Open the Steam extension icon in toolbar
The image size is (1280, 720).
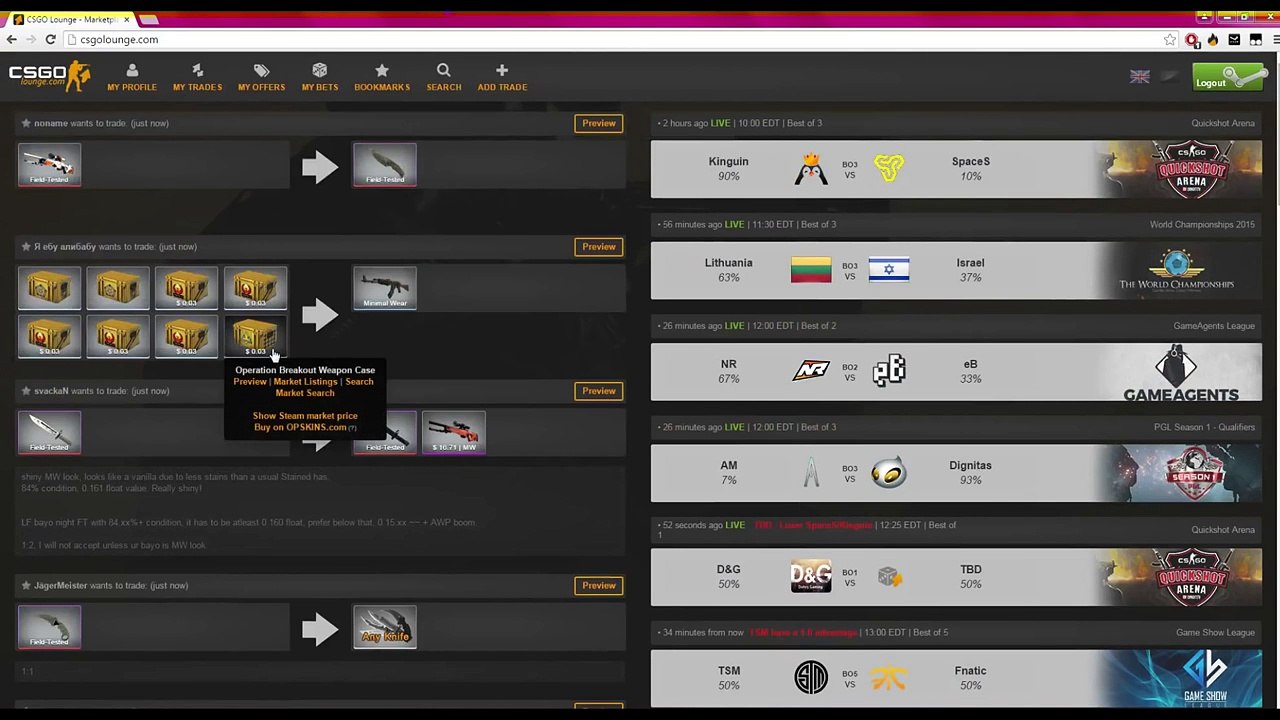(x=1234, y=39)
